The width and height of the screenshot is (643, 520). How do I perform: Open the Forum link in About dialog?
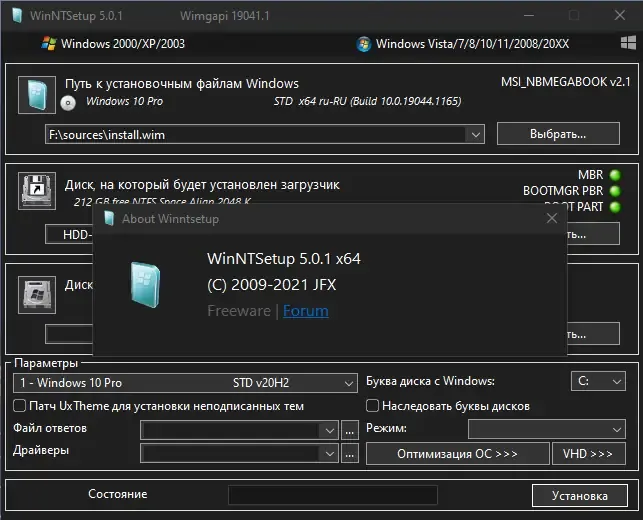pos(306,311)
